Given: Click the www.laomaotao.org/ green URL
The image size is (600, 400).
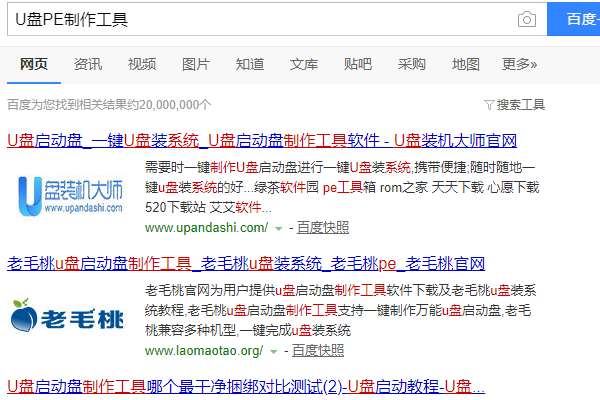Looking at the screenshot, I should click(x=204, y=351).
